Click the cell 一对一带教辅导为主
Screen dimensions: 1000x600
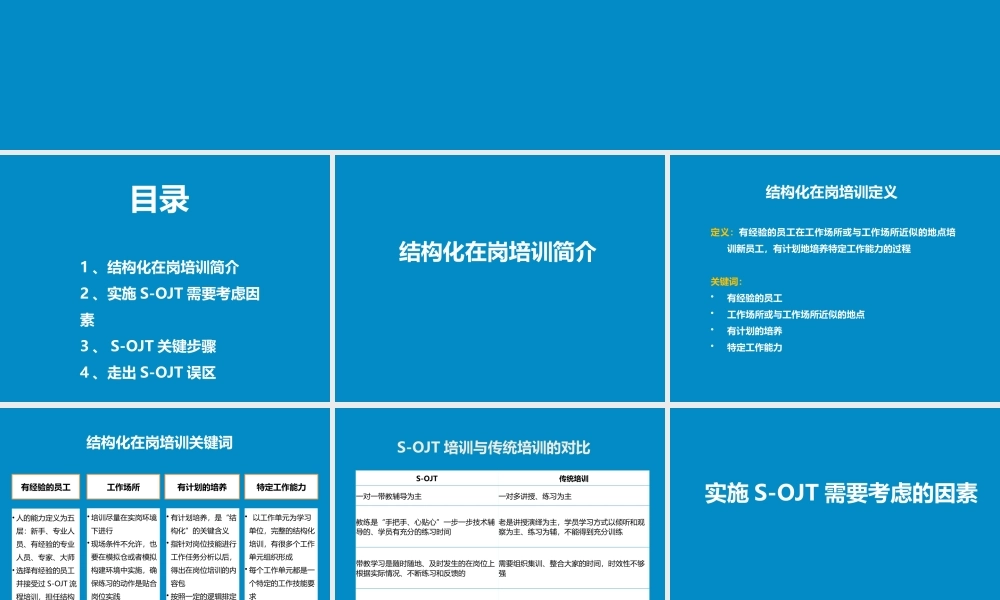(x=427, y=496)
